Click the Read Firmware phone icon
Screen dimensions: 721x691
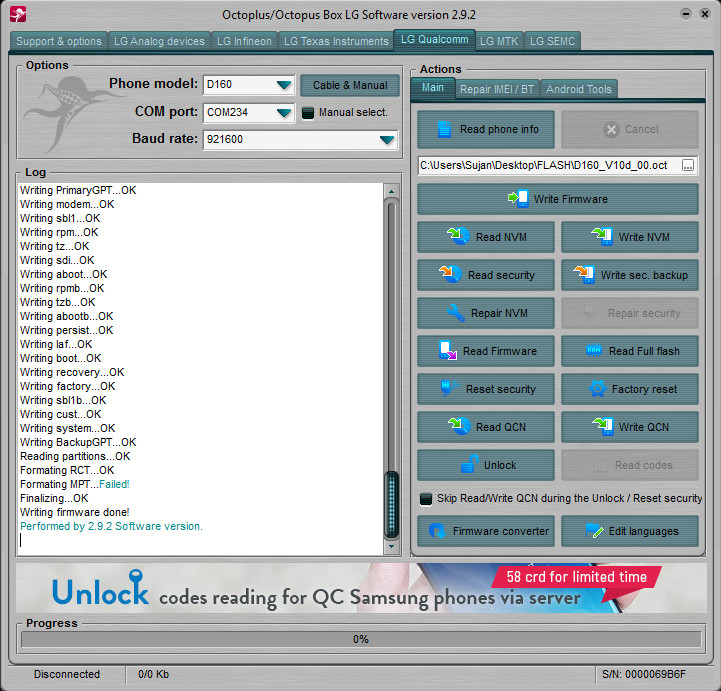[x=447, y=350]
